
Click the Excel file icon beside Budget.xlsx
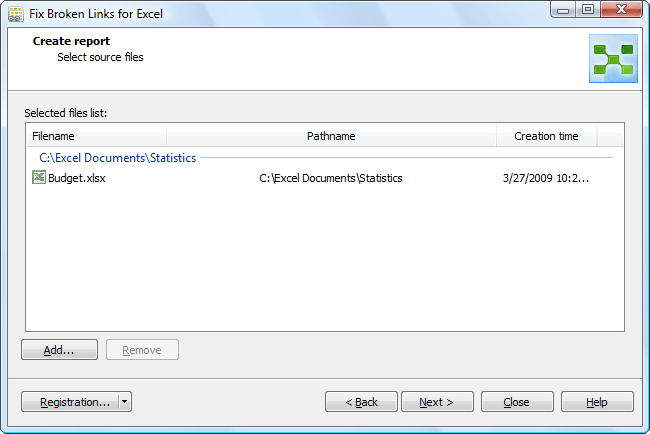(x=39, y=177)
